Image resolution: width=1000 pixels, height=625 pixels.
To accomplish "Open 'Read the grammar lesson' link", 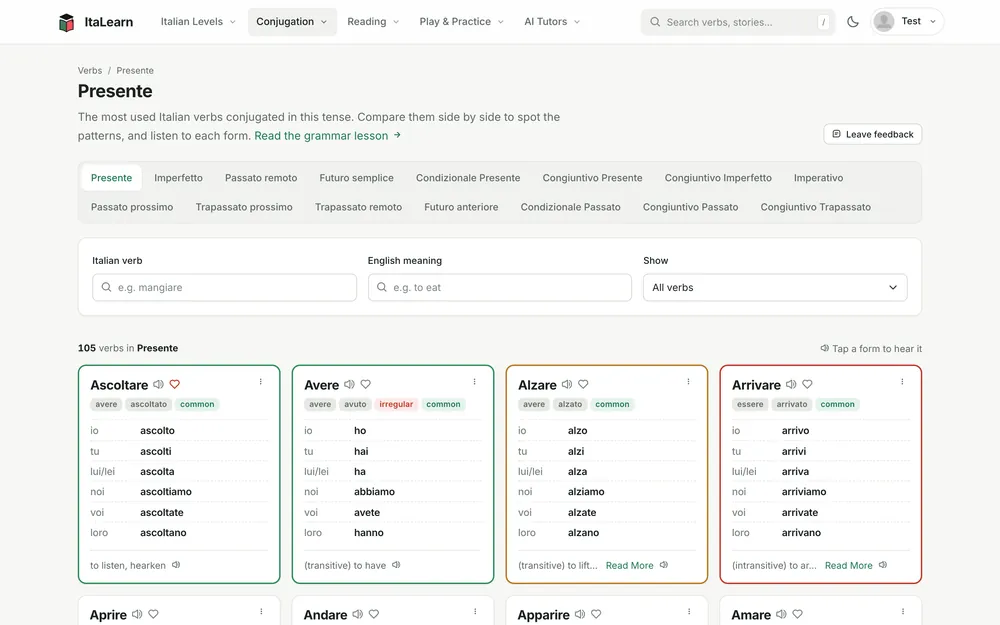I will [328, 136].
